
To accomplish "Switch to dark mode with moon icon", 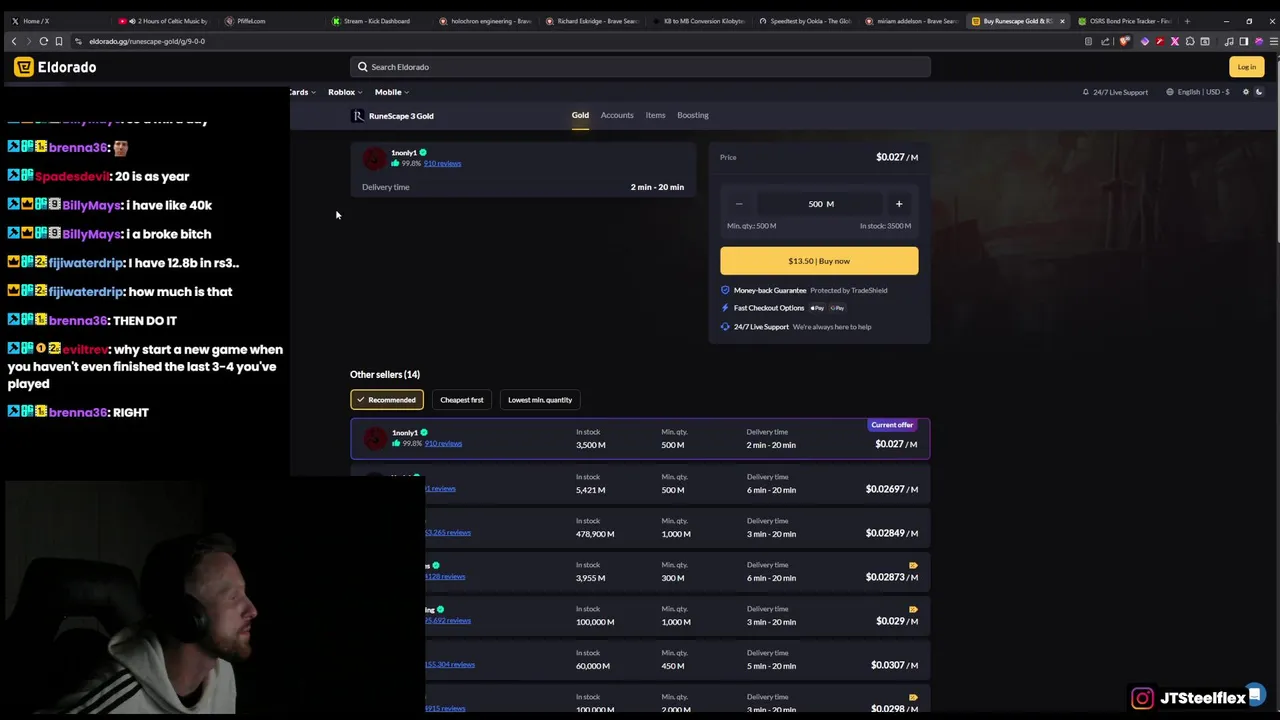I will tap(1259, 92).
